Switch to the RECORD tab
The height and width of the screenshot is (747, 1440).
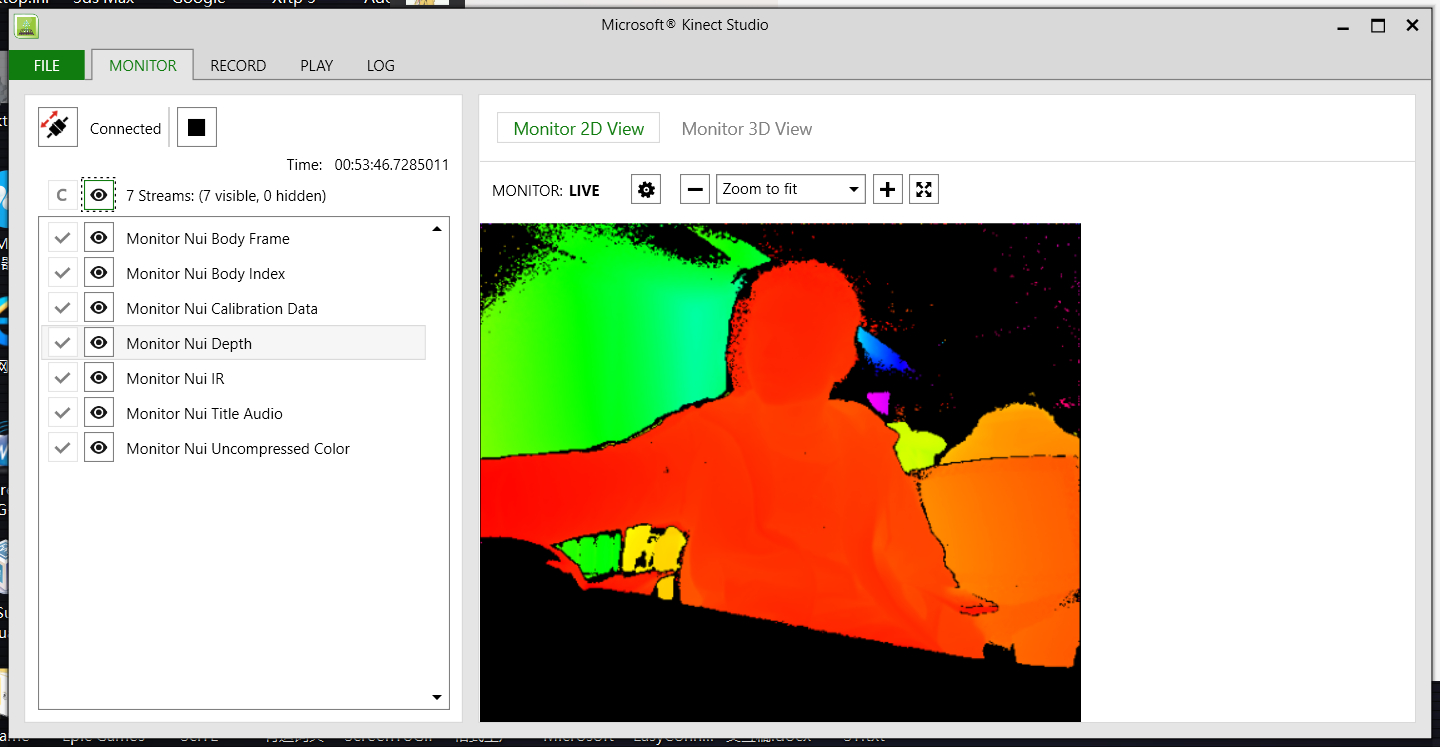(238, 65)
